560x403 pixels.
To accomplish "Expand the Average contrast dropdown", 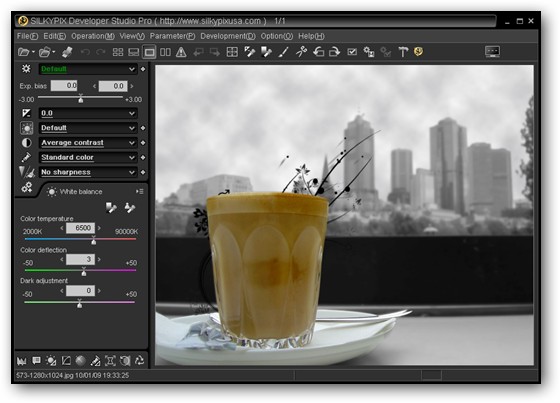I will [x=88, y=143].
